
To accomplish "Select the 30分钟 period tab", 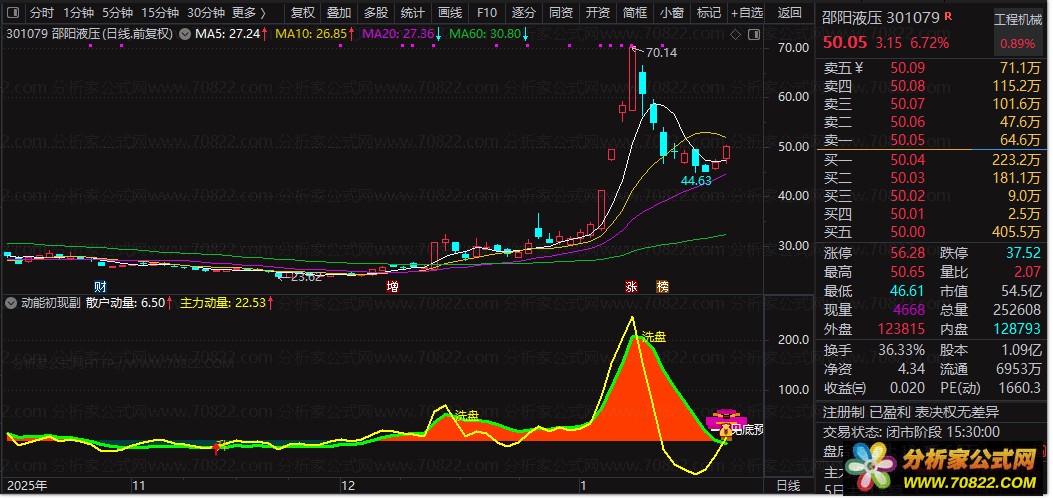I will tap(205, 12).
